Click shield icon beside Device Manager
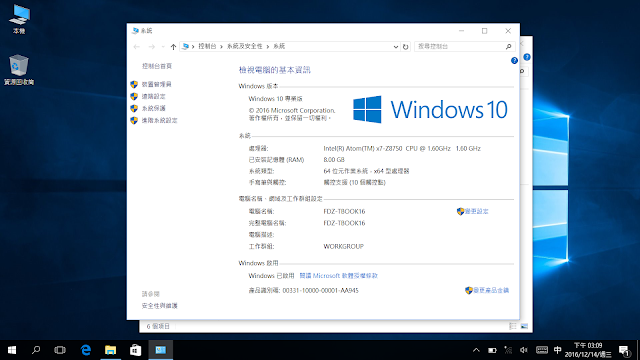This screenshot has height=360, width=640. click(134, 84)
